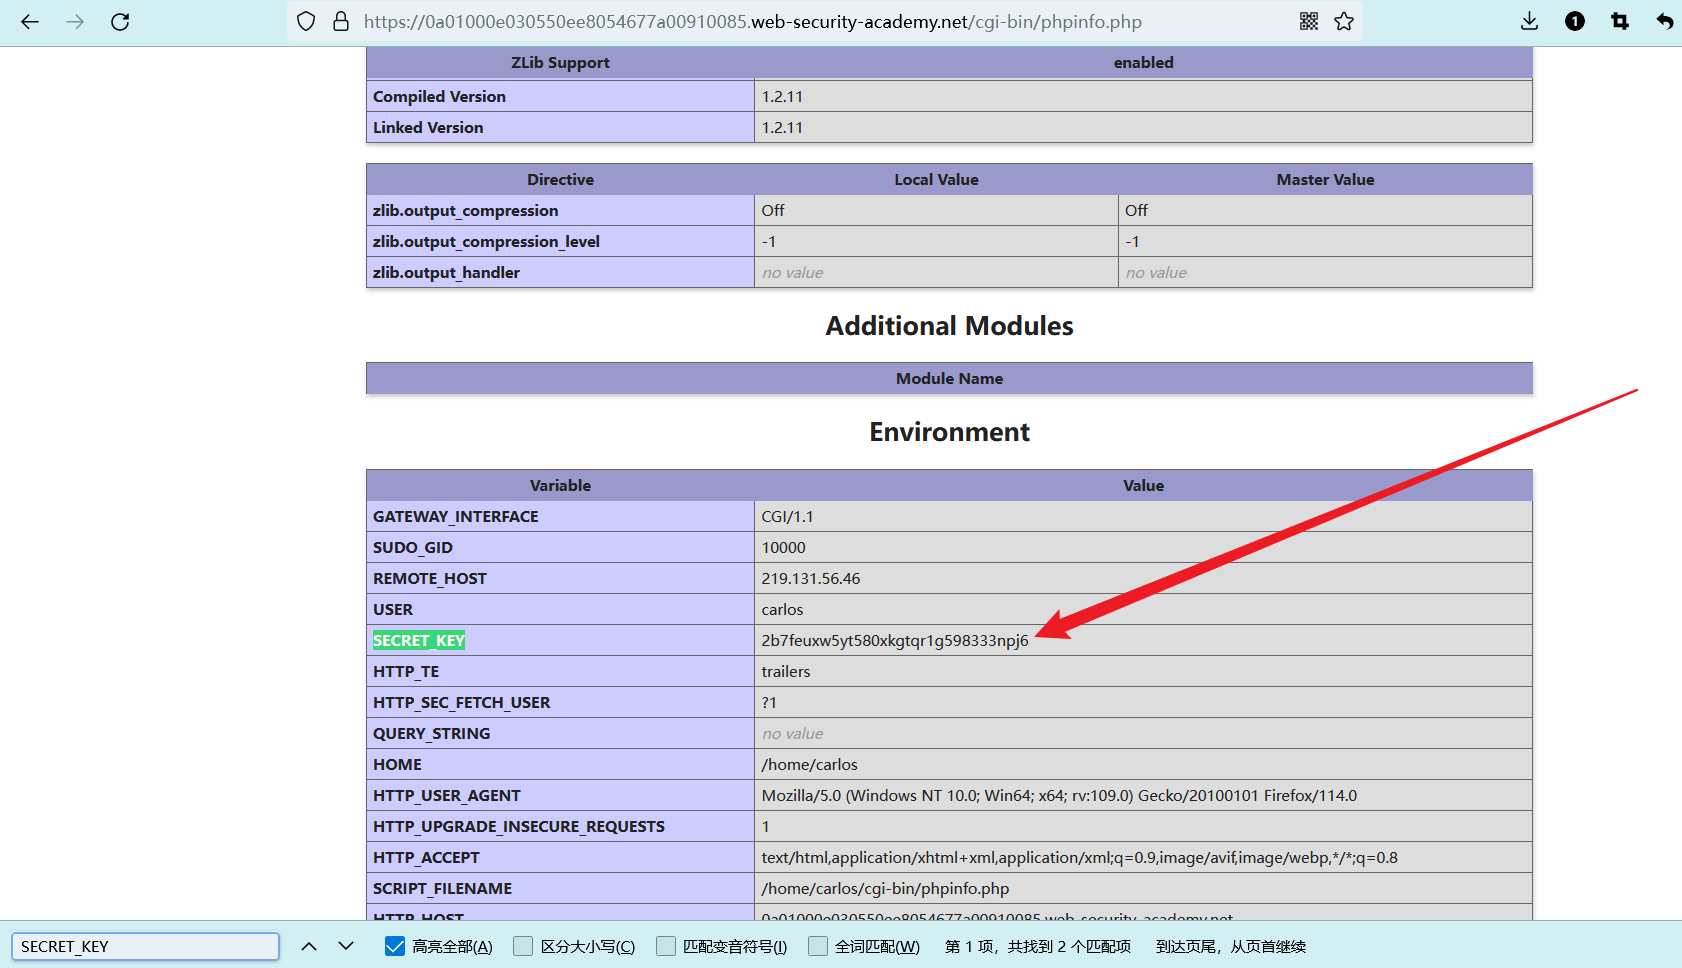Click the forward navigation arrow
This screenshot has width=1682, height=968.
pos(75,22)
